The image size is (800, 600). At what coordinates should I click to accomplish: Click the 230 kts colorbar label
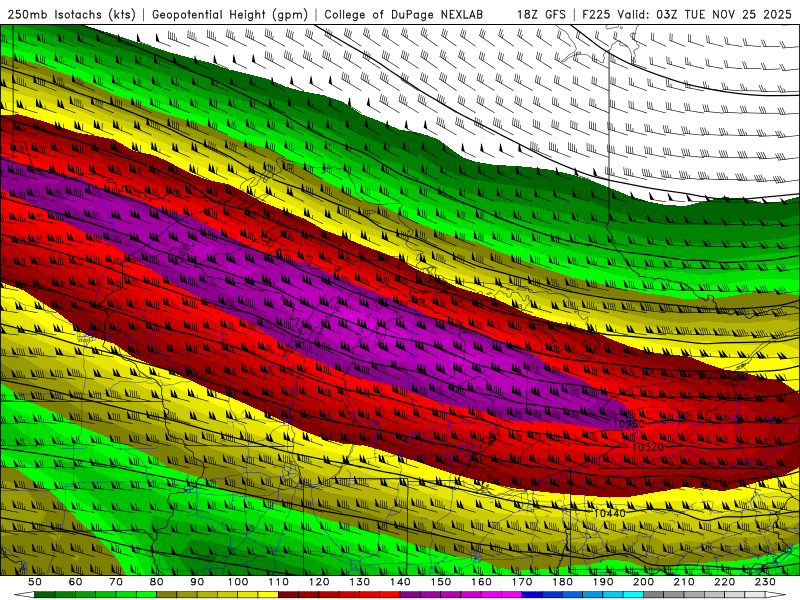coord(765,582)
